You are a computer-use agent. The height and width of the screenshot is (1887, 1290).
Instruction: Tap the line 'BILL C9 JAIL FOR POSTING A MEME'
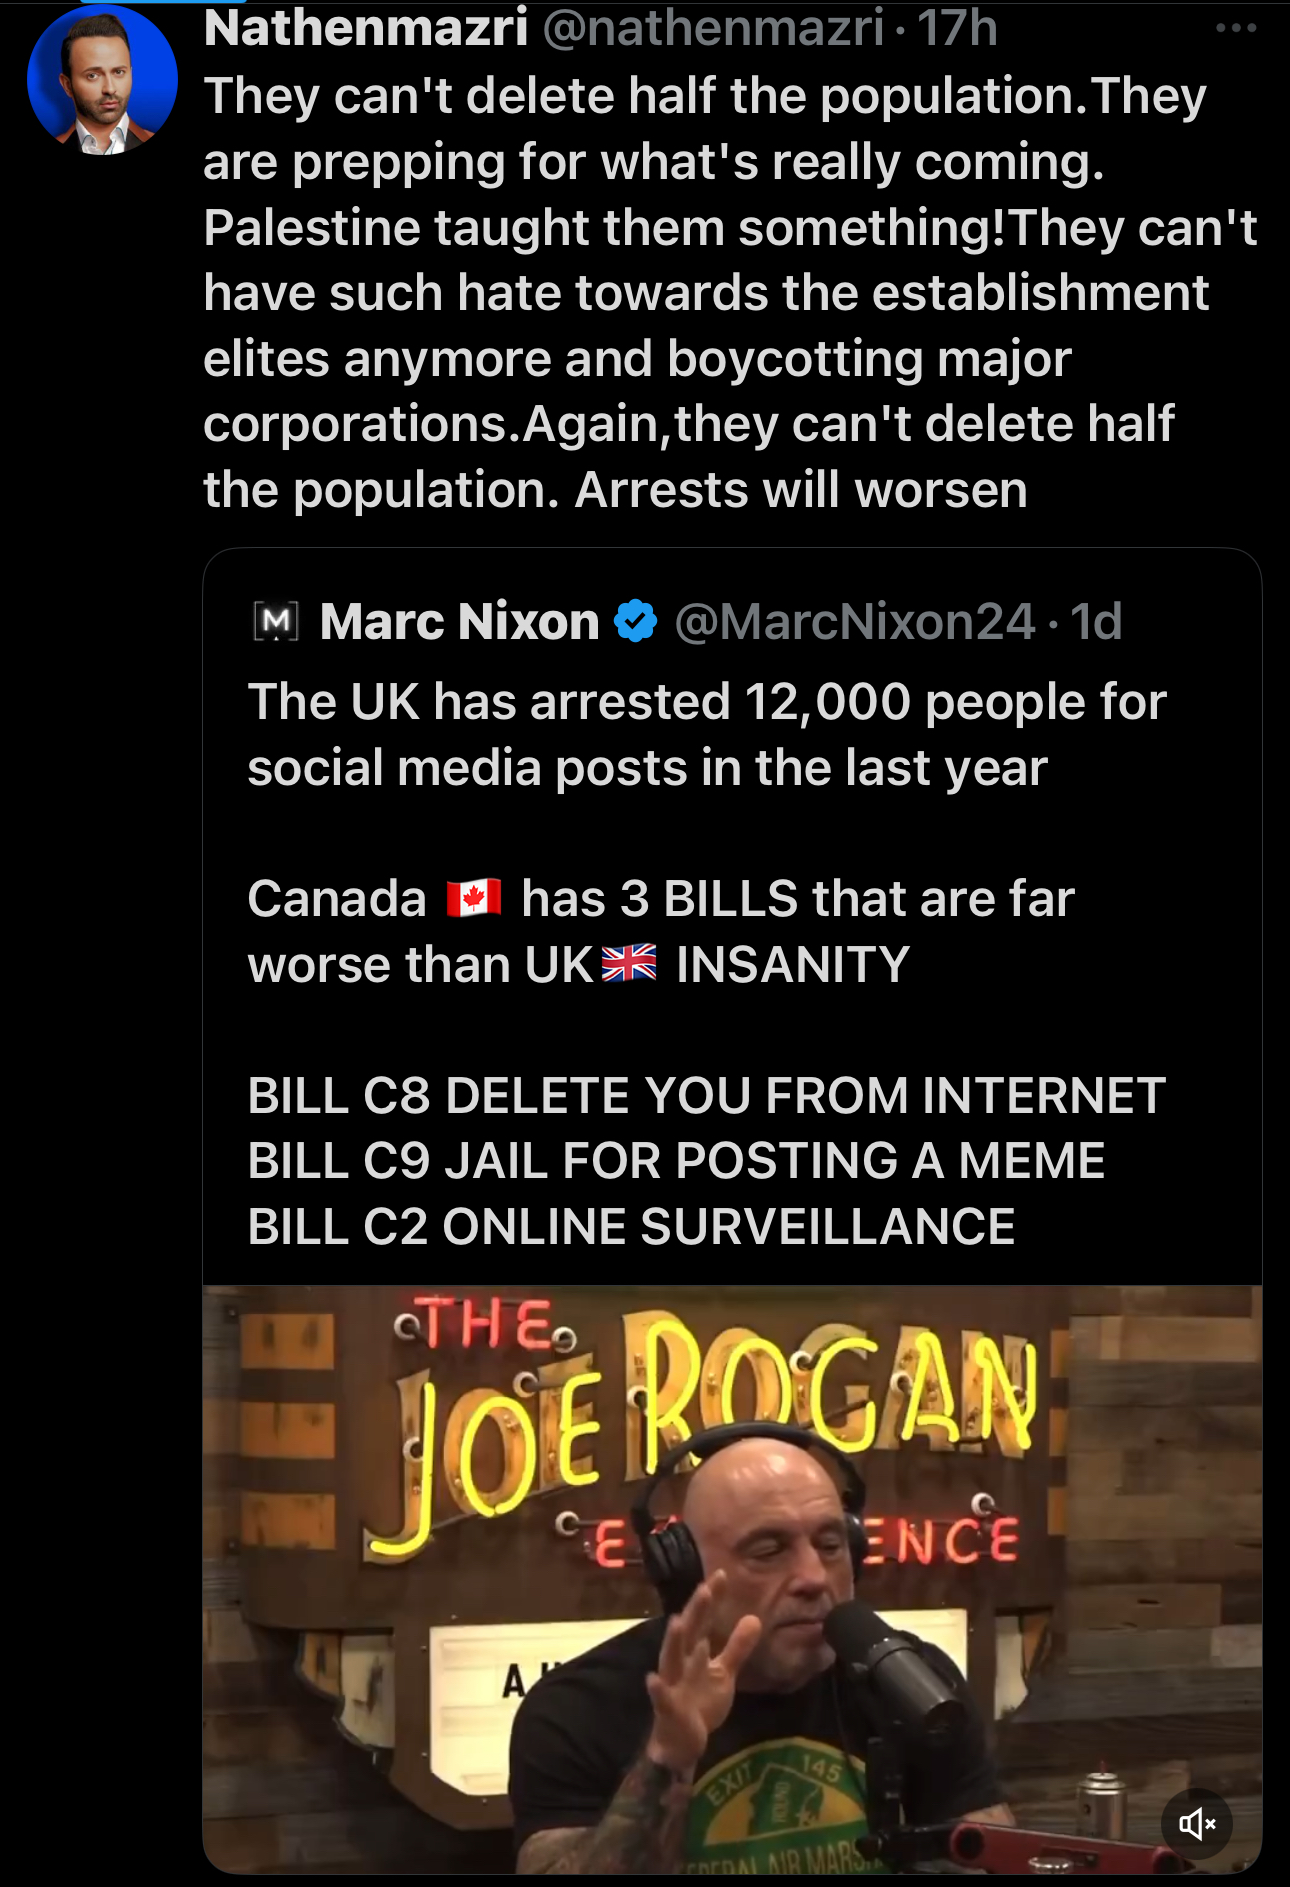coord(676,1161)
